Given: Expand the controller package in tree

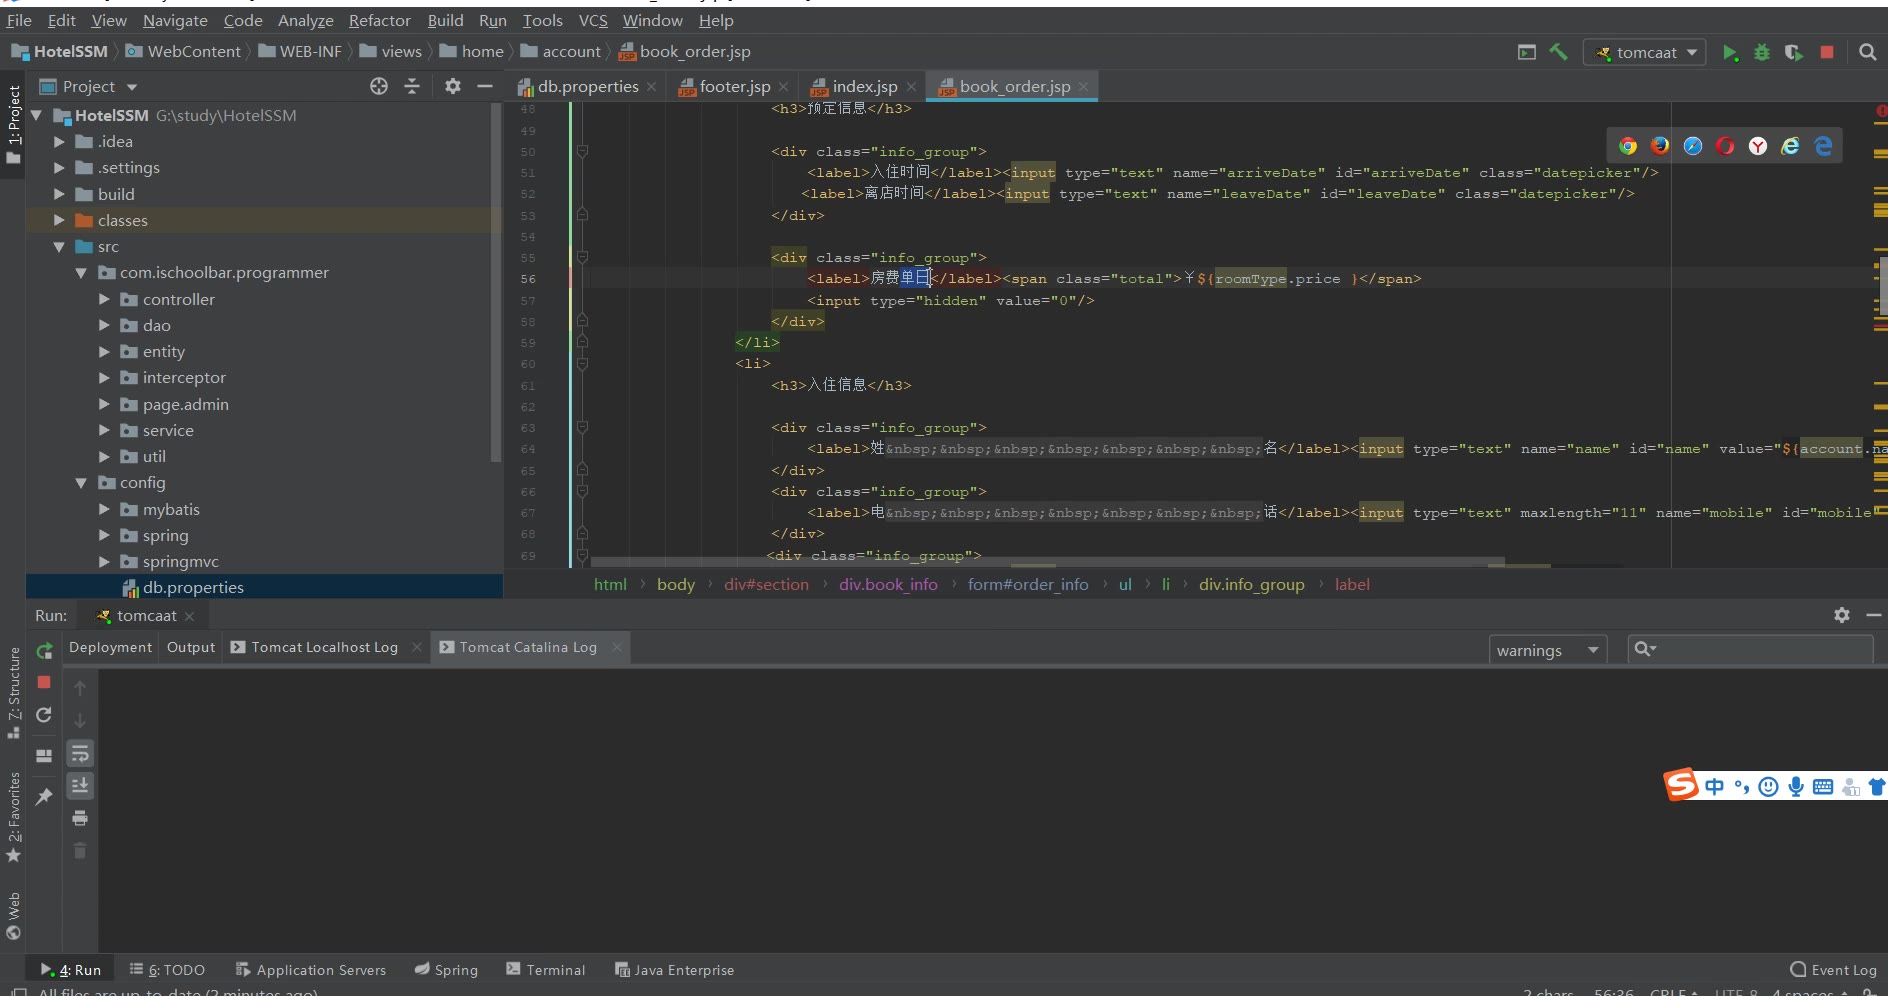Looking at the screenshot, I should point(104,299).
